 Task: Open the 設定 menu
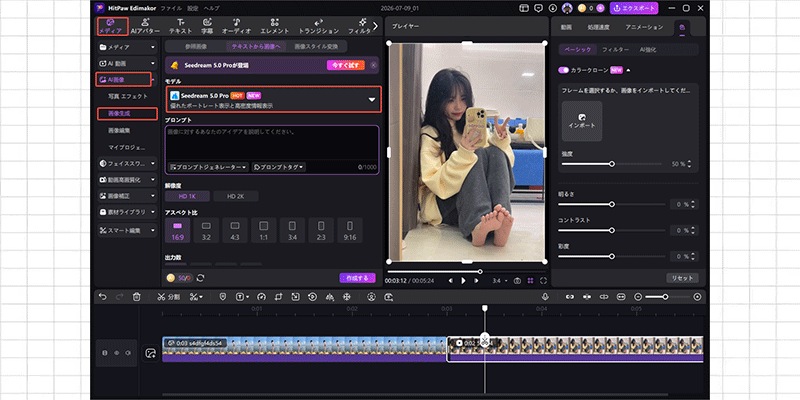coord(192,9)
